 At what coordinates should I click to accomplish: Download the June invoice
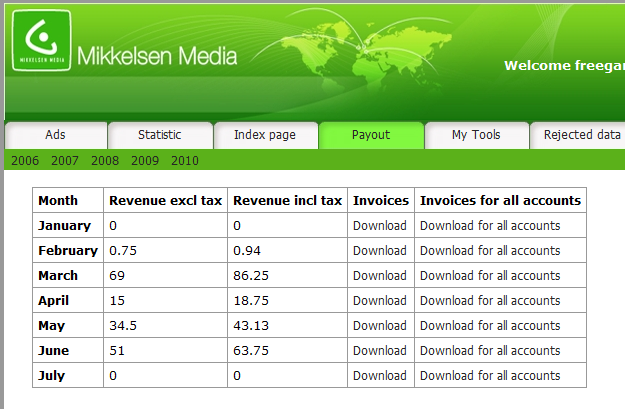(x=380, y=351)
